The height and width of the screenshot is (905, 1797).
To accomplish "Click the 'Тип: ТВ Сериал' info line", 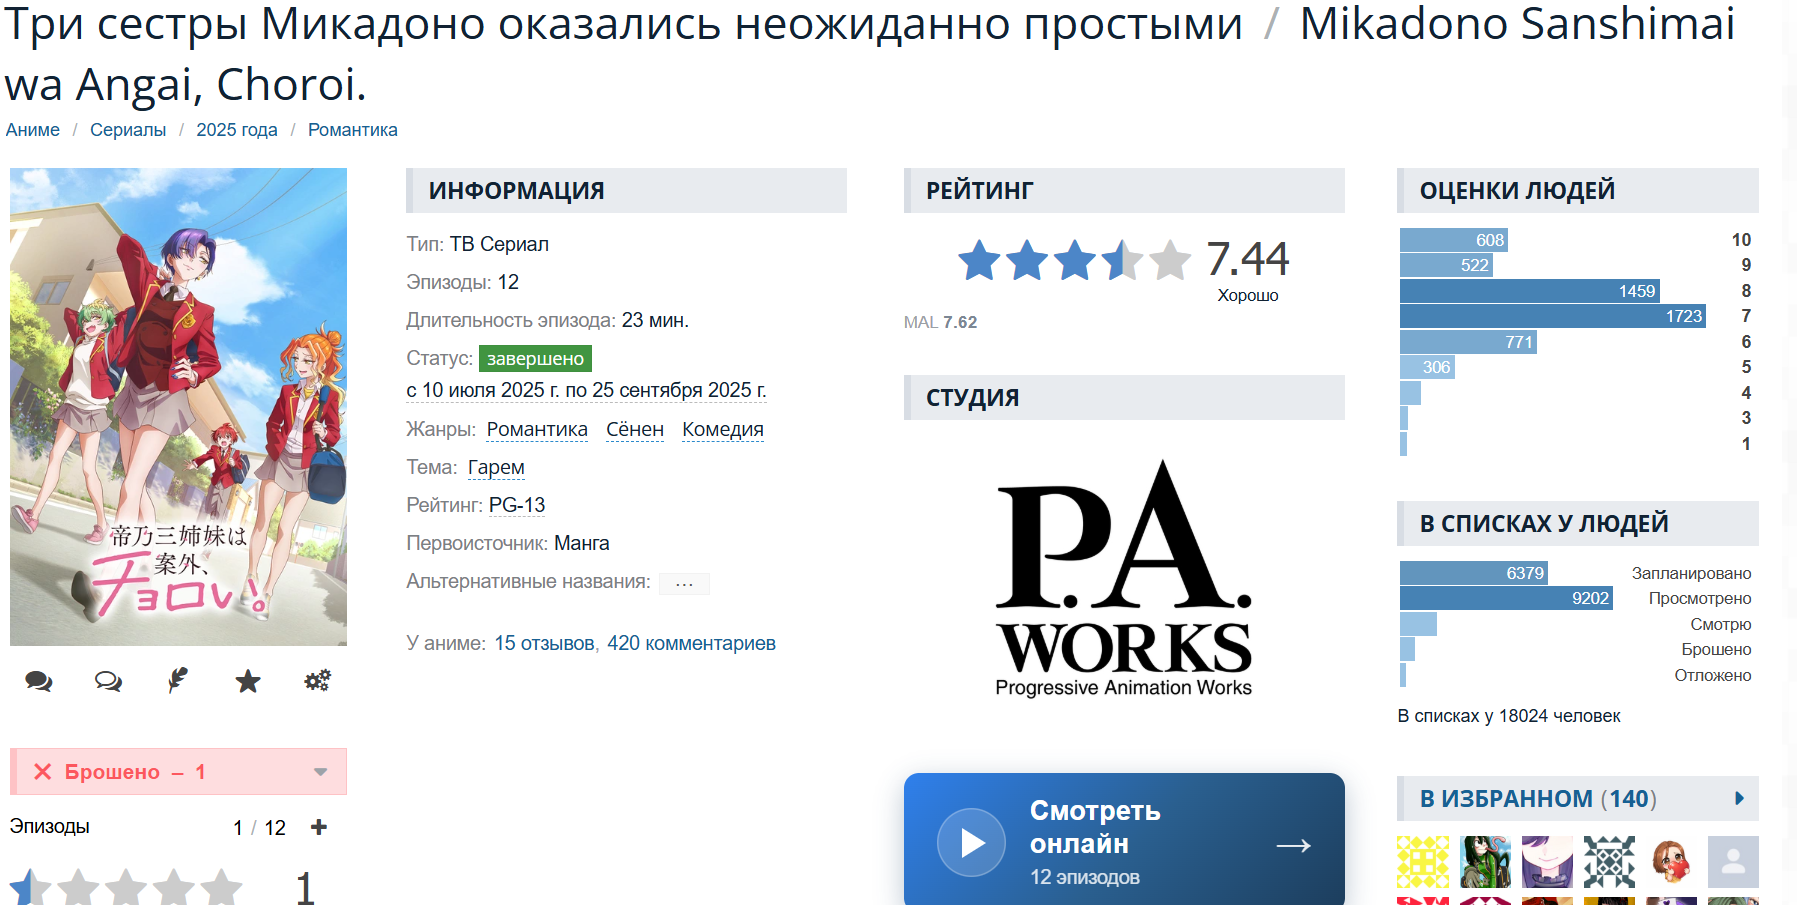I will 477,244.
